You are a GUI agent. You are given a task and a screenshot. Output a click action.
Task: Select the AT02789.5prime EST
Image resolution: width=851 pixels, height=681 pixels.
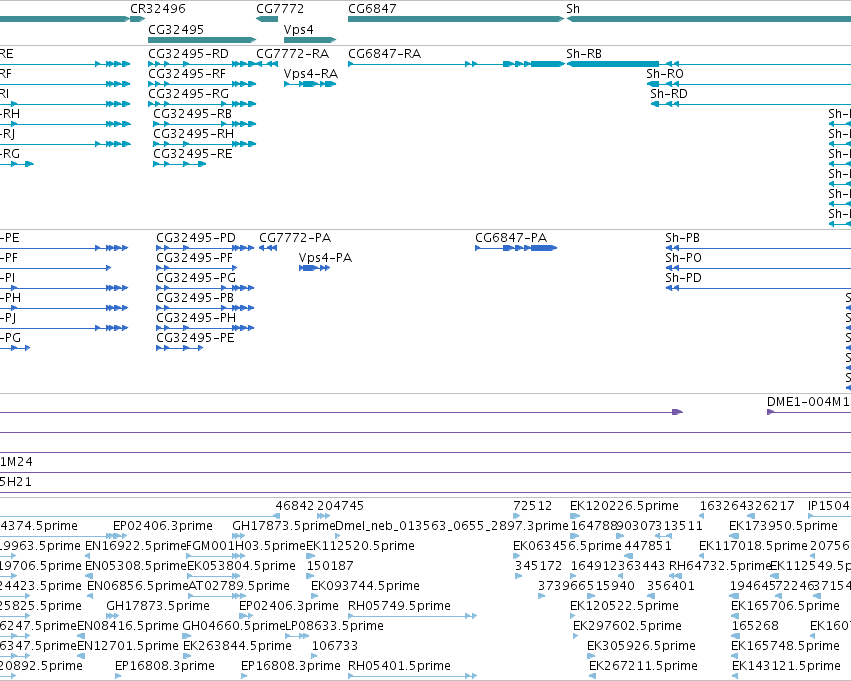[239, 586]
